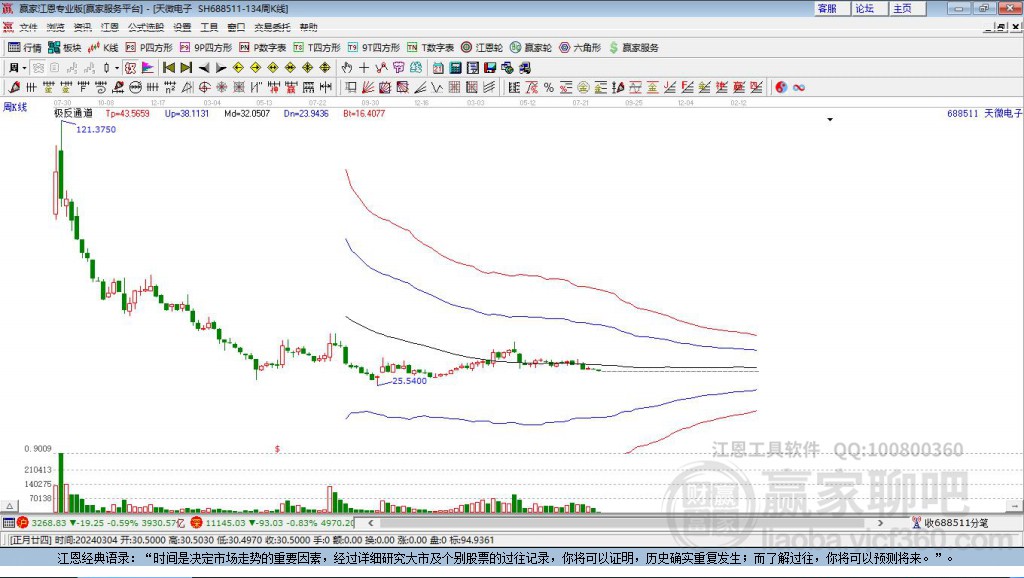Select the red target circle tool
This screenshot has height=578, width=1024.
204,87
